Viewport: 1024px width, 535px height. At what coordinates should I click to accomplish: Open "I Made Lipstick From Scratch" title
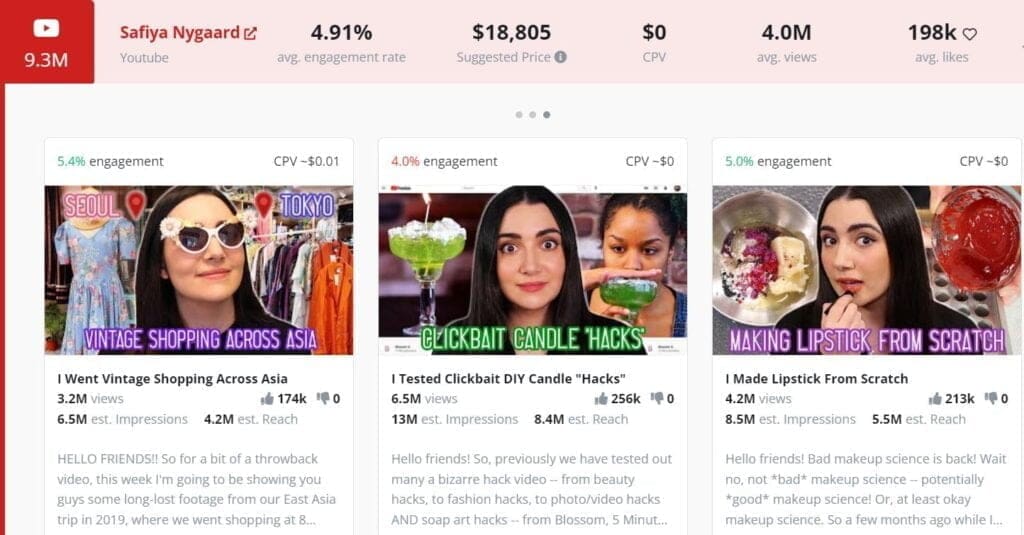(816, 378)
